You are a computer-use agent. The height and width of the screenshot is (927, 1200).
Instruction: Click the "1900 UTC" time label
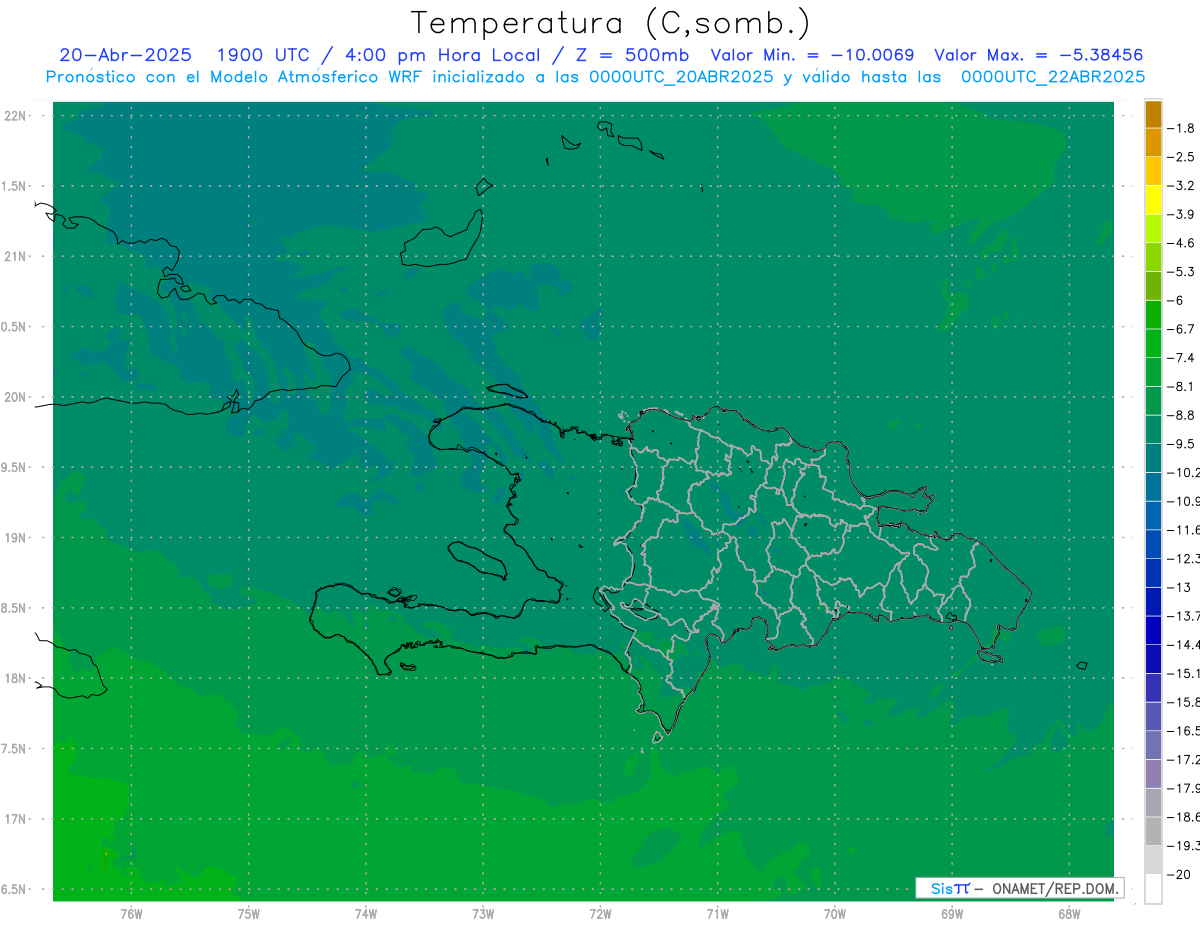pyautogui.click(x=263, y=55)
